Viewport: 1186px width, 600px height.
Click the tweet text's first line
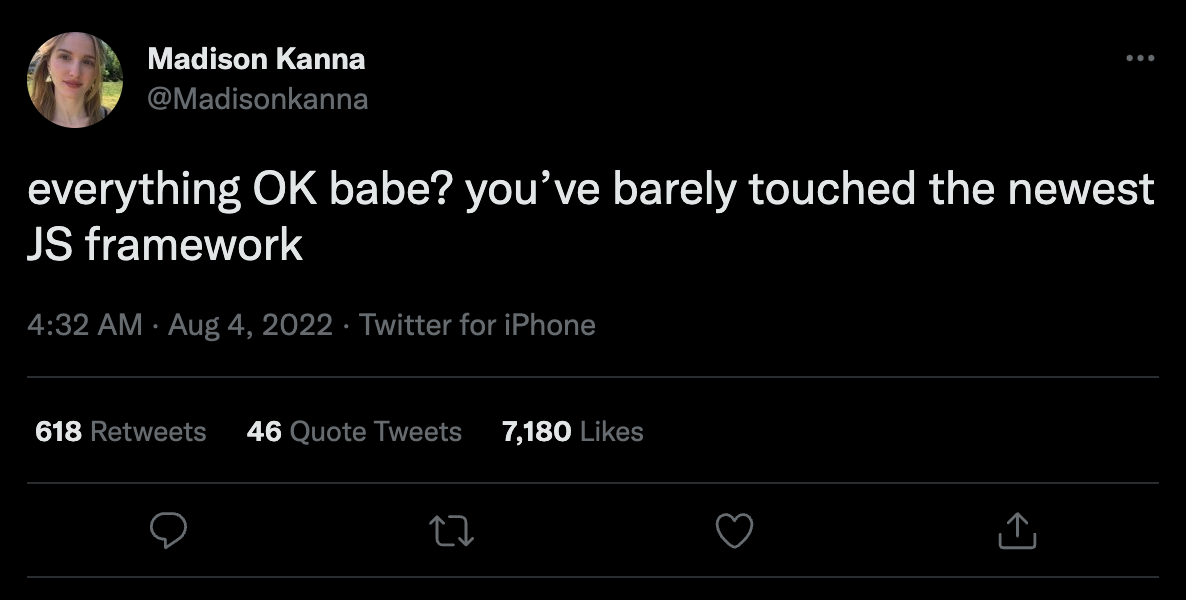(x=590, y=190)
